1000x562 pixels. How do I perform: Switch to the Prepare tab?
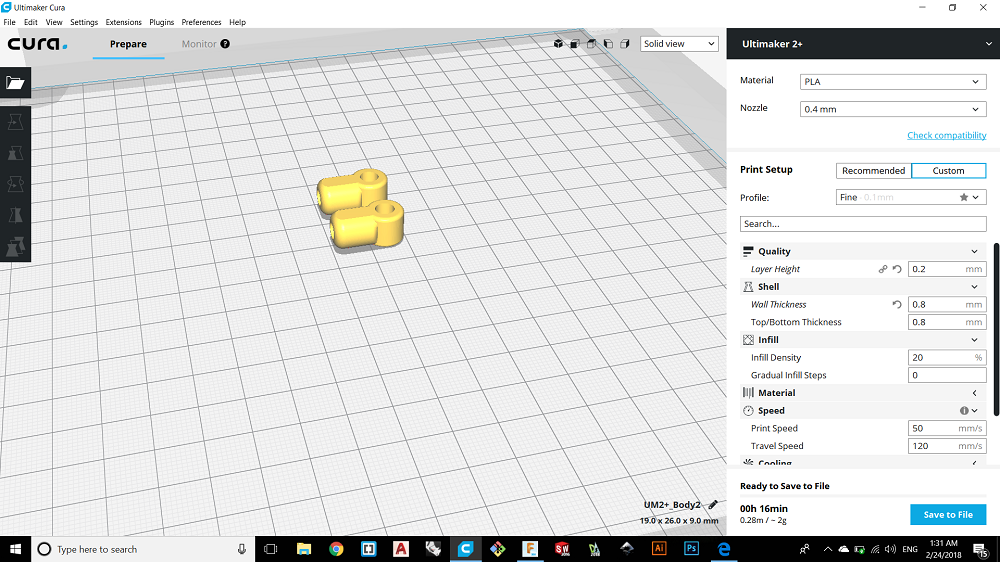coord(128,44)
